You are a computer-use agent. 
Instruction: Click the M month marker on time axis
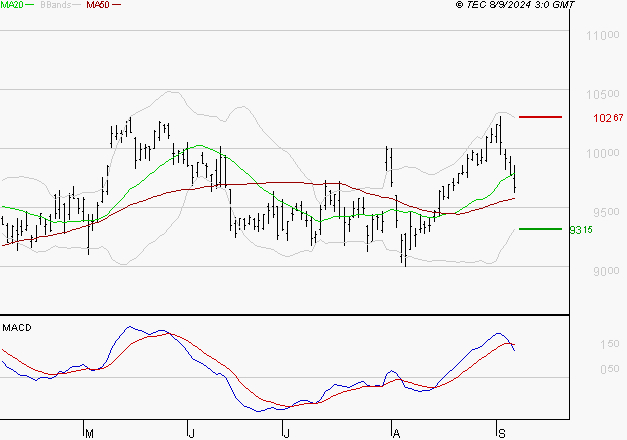89,434
